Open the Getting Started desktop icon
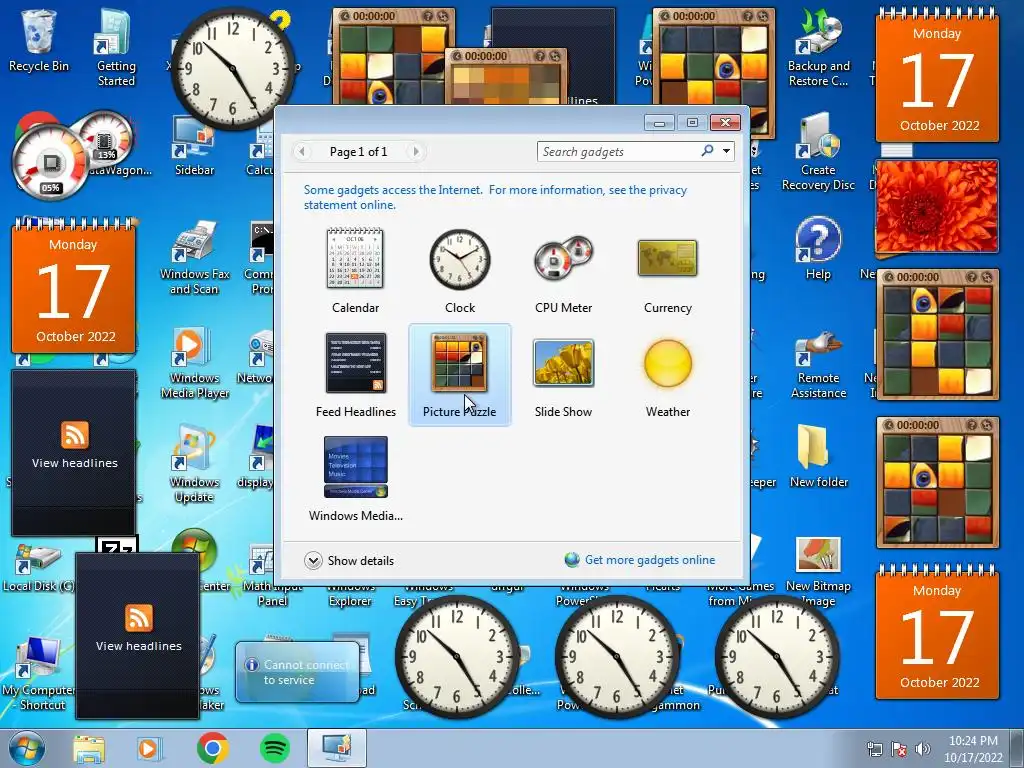The height and width of the screenshot is (768, 1024). click(116, 47)
